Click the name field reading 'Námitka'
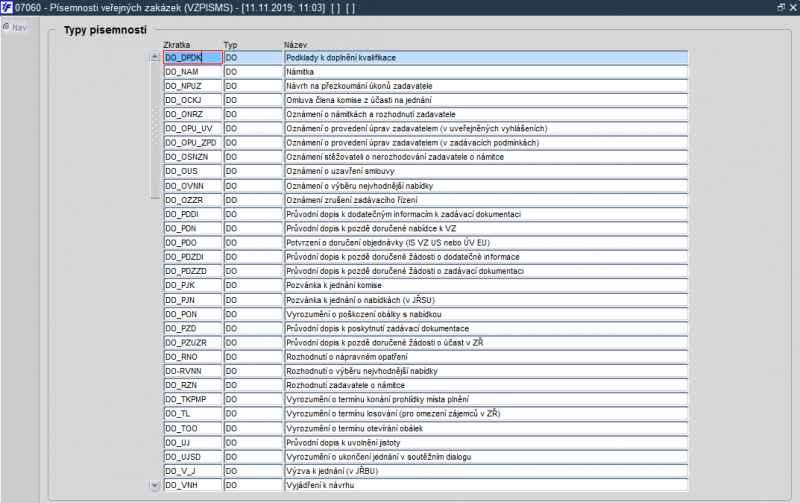The width and height of the screenshot is (800, 503). (486, 72)
